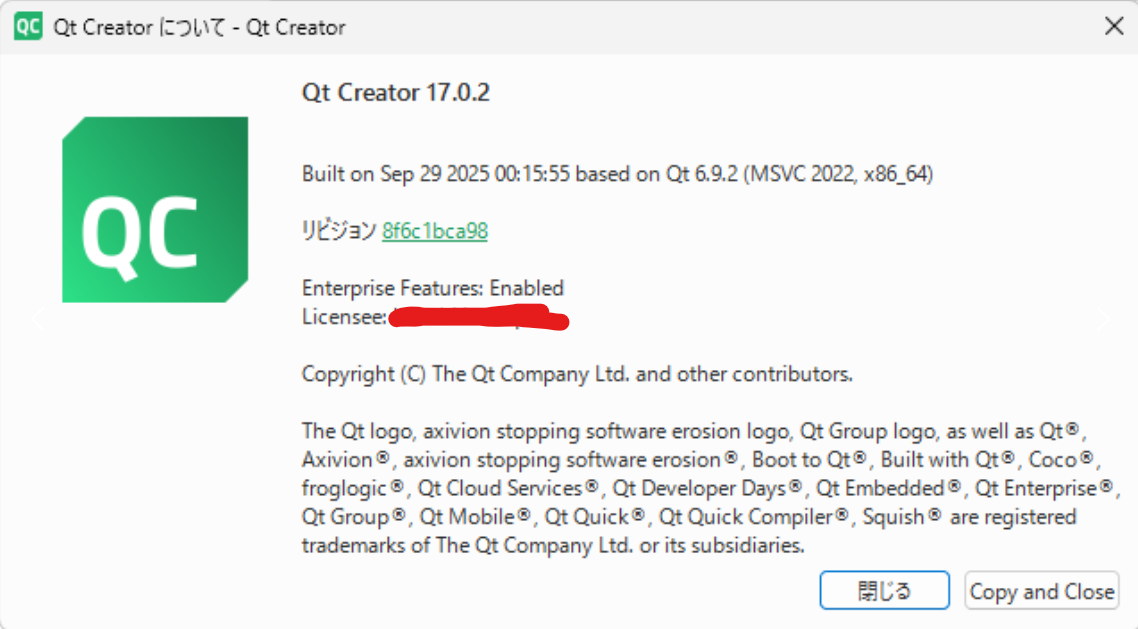Click the faint right chevron arrow
The image size is (1138, 629).
click(x=1104, y=319)
